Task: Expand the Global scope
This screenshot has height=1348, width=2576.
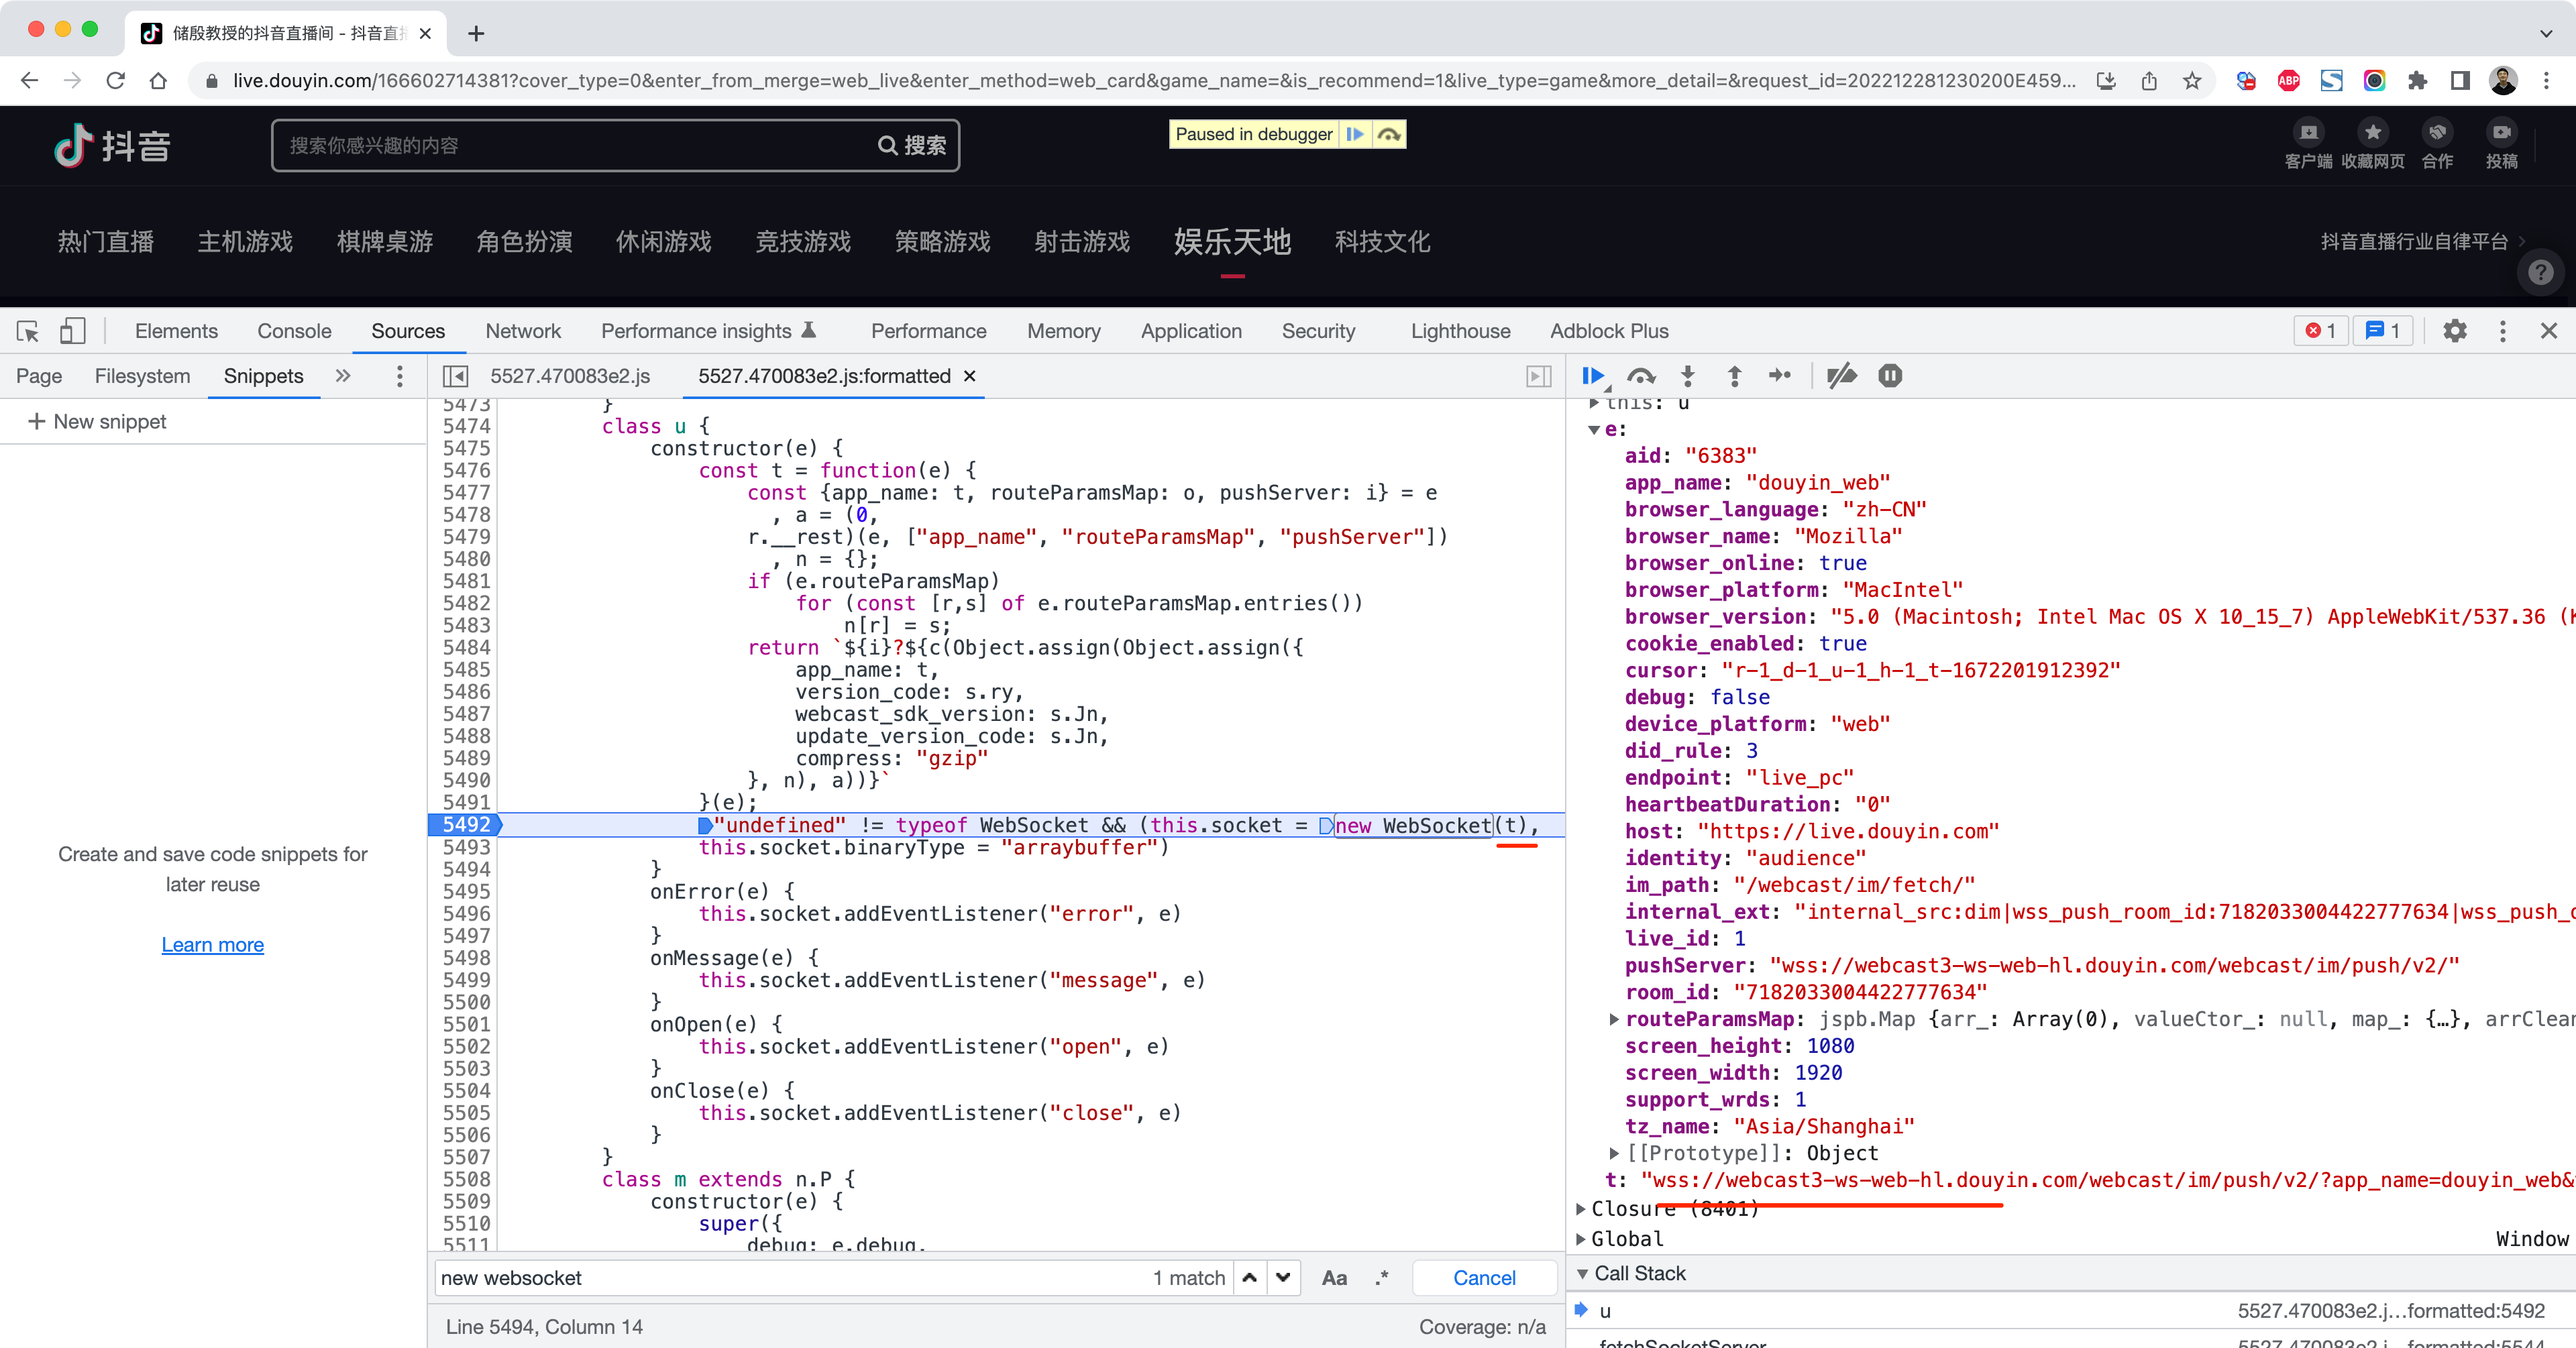Action: 1582,1239
